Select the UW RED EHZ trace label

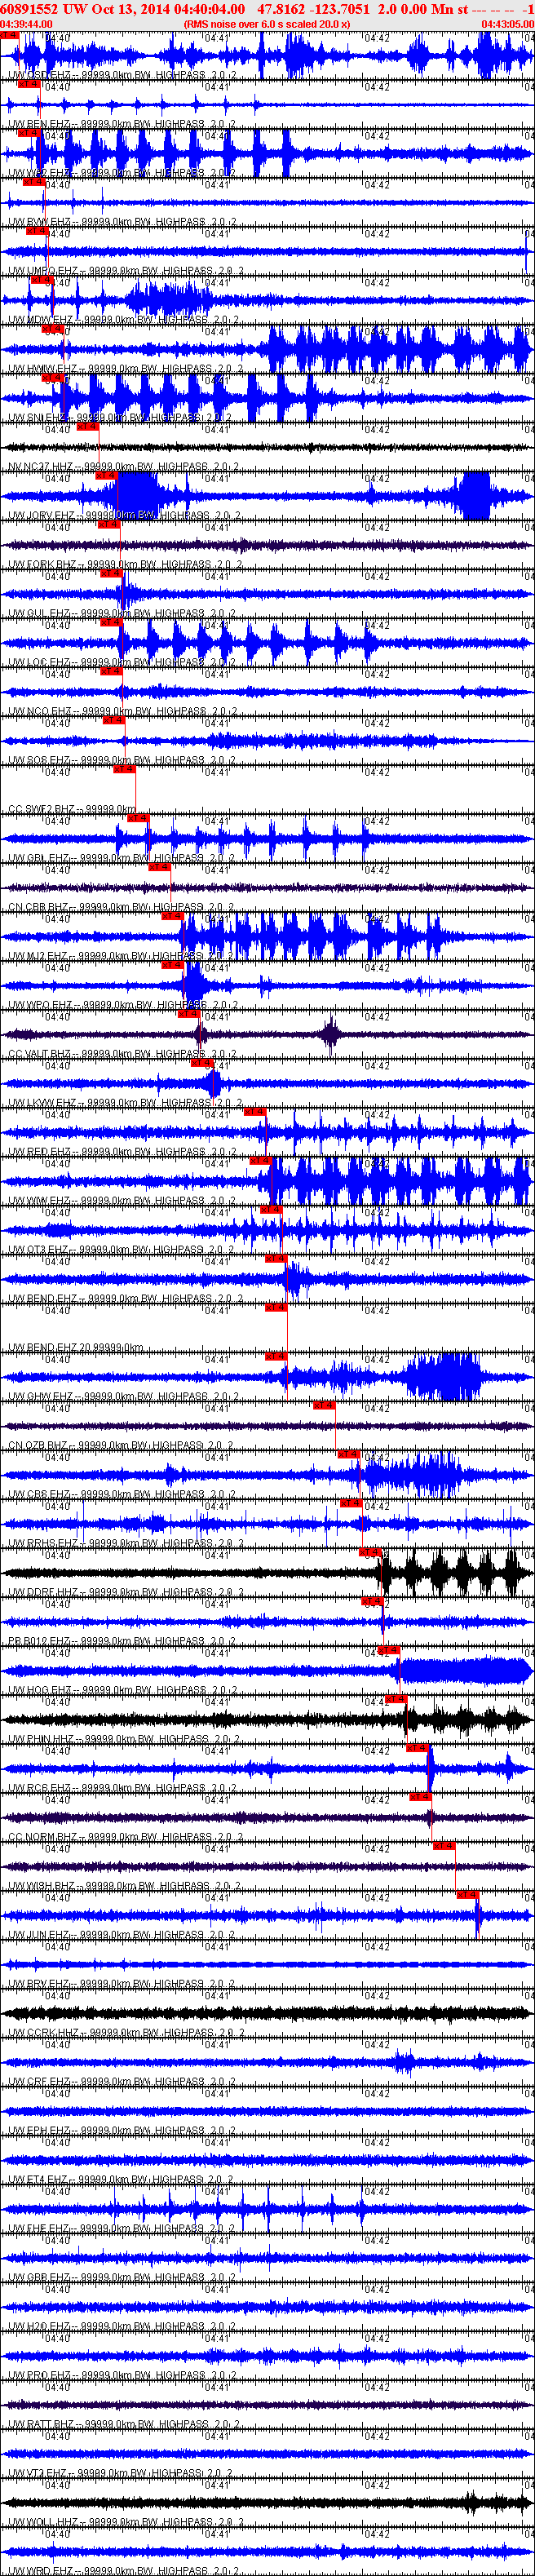tap(122, 1153)
